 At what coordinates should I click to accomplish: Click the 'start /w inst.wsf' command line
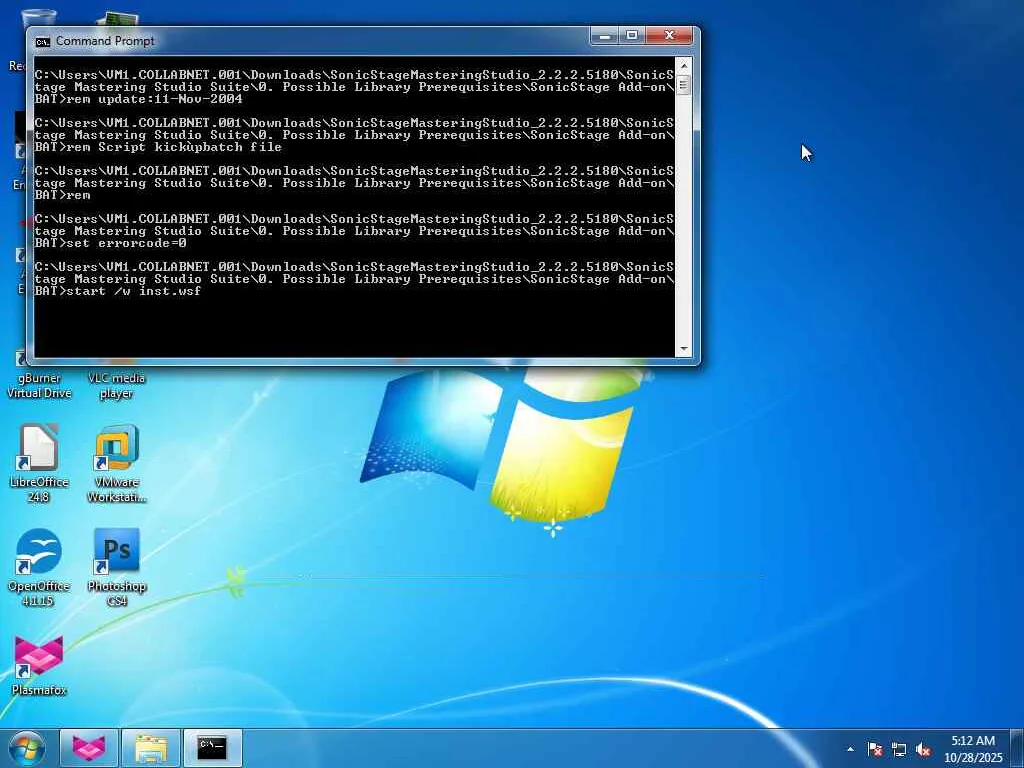pos(134,291)
